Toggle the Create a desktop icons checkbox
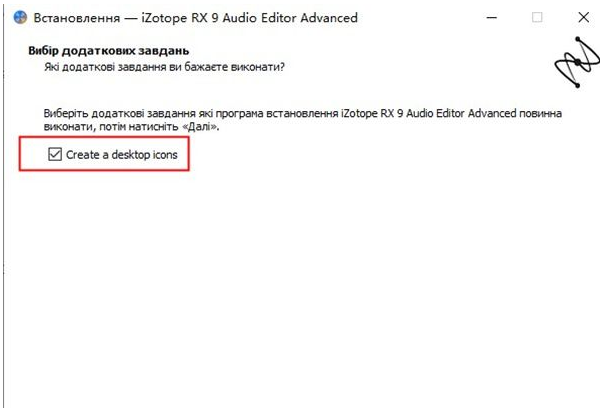 tap(55, 154)
